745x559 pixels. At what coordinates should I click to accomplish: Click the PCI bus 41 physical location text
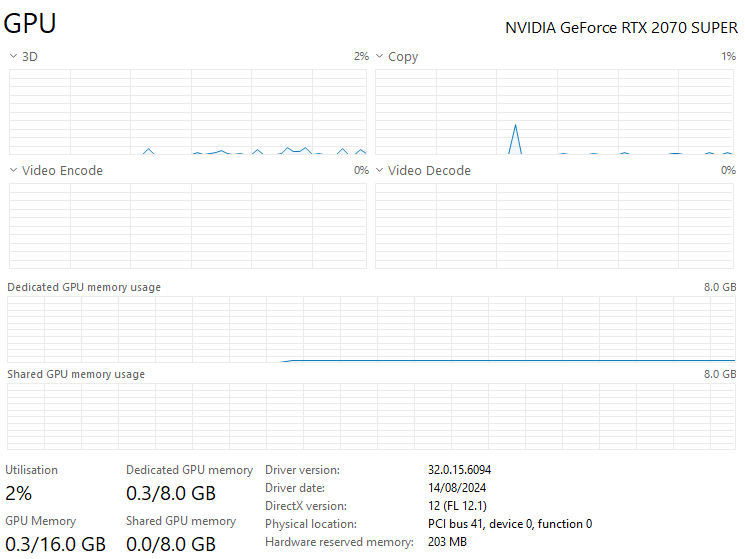click(510, 524)
